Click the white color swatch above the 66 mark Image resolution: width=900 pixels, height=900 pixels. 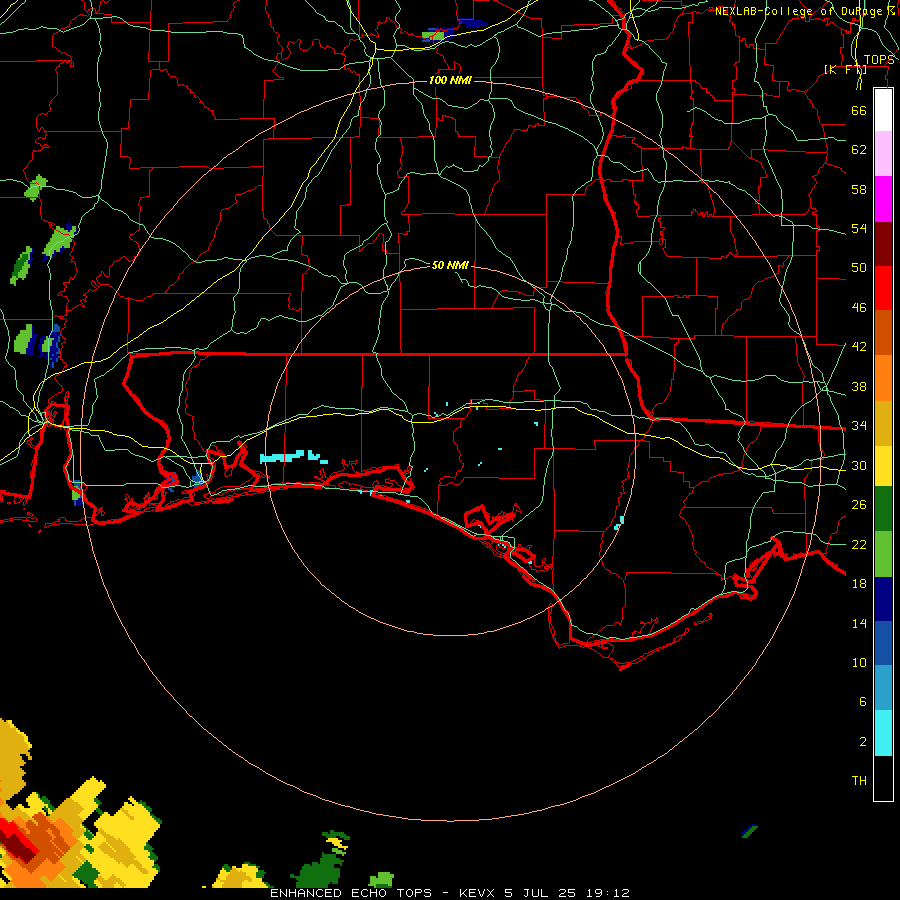pyautogui.click(x=883, y=110)
